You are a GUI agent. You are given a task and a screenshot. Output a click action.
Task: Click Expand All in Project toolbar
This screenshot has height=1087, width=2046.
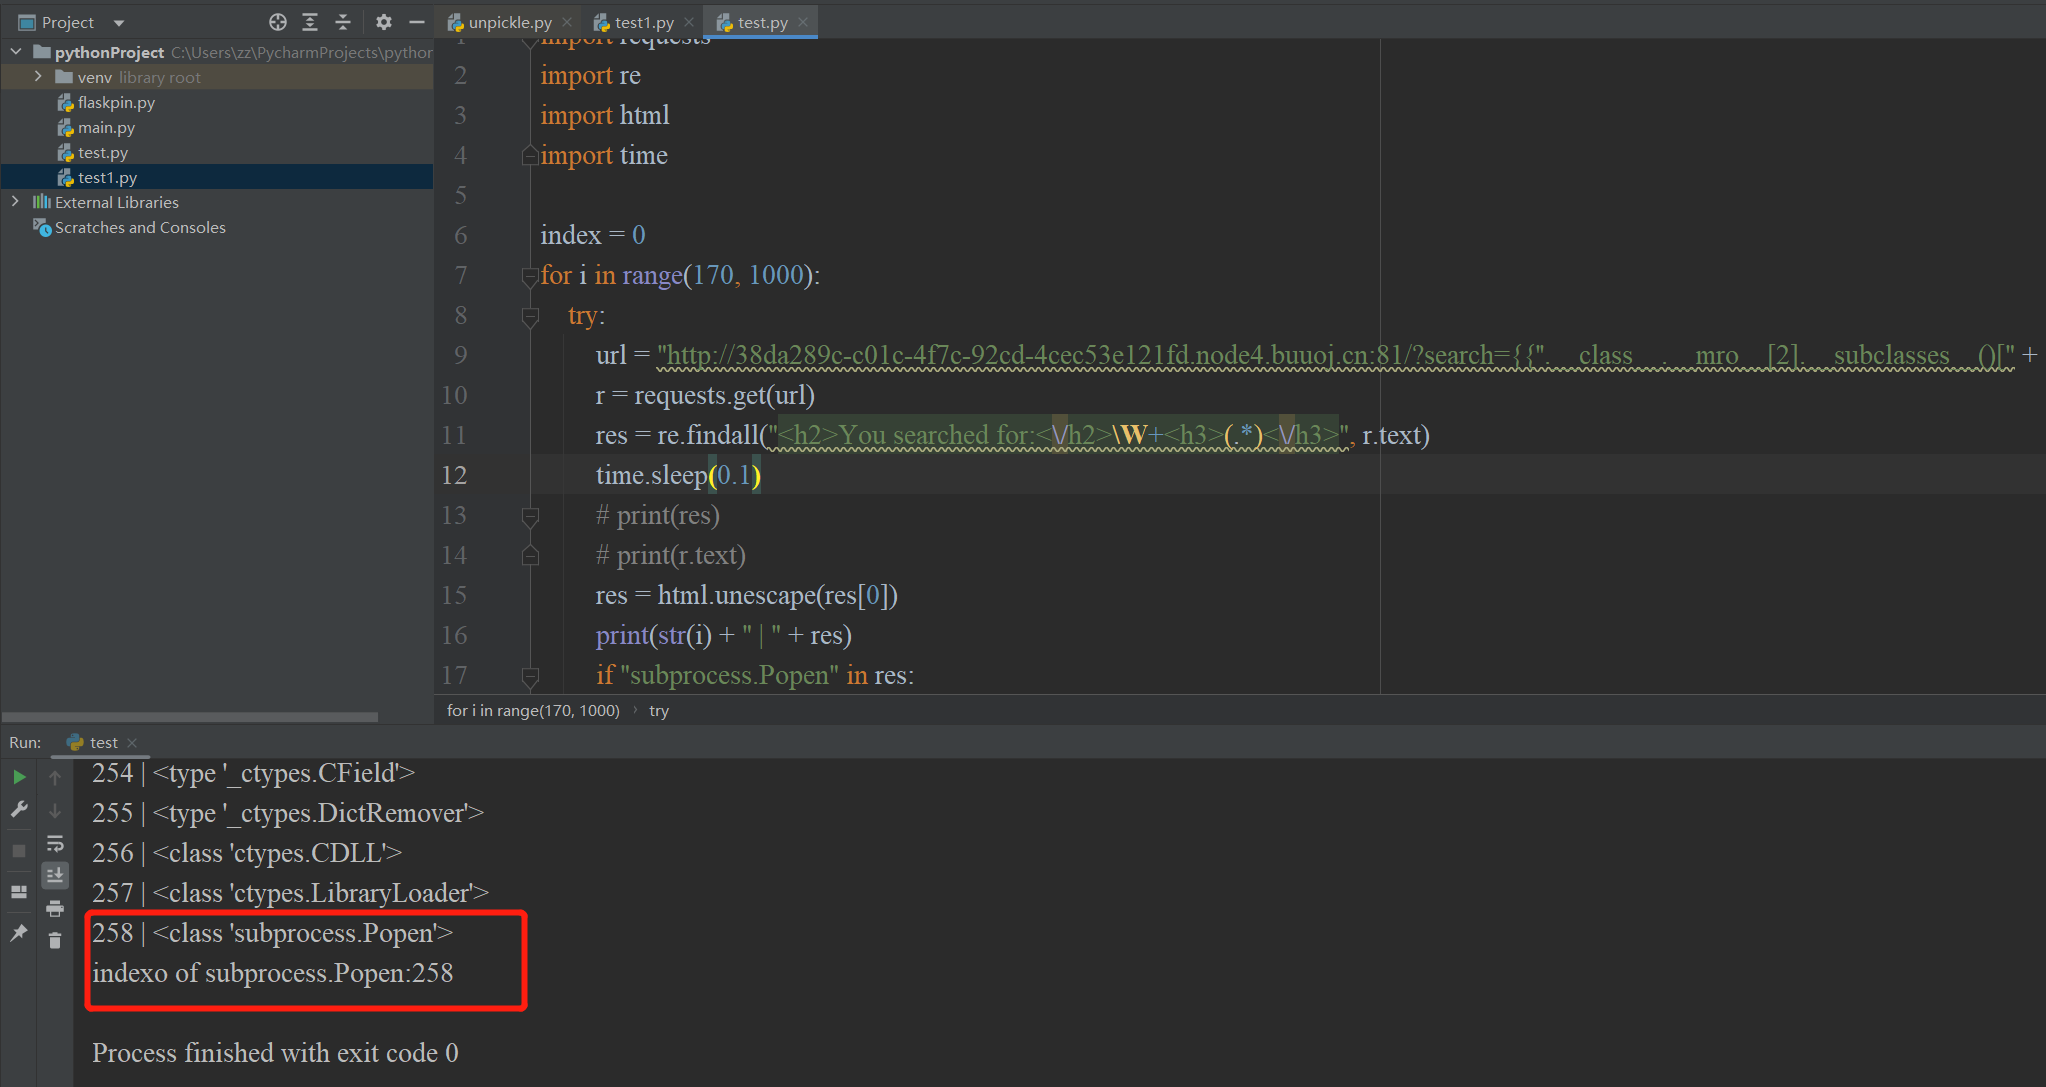[x=310, y=22]
